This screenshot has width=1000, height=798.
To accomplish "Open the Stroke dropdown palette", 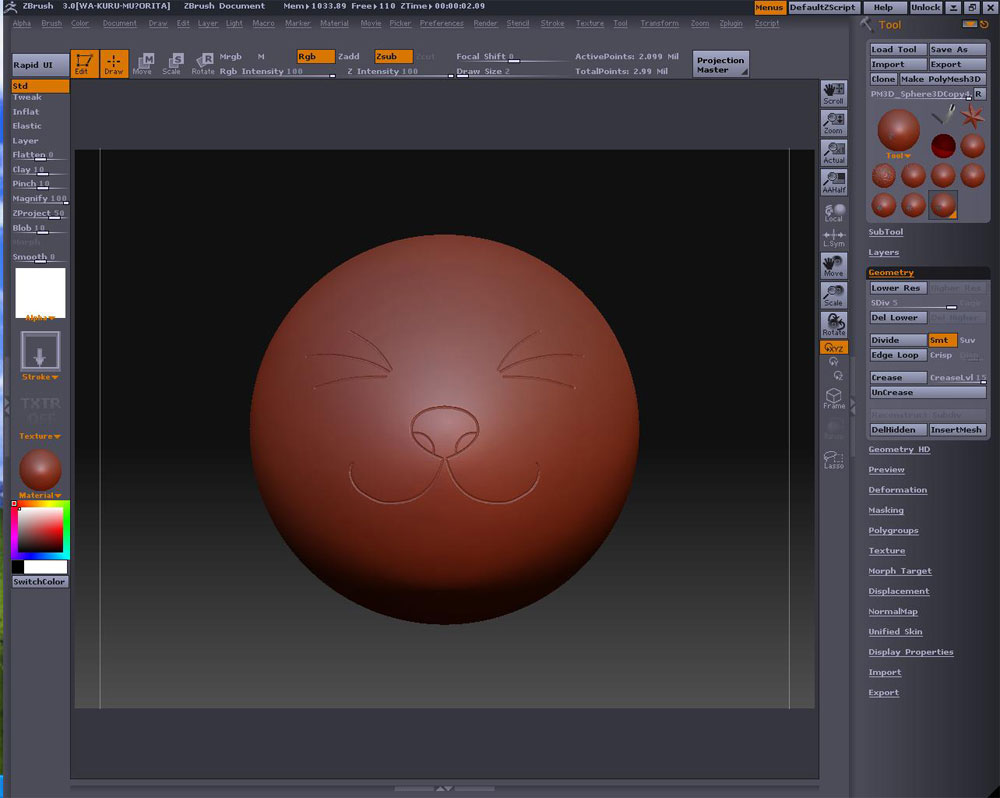I will (40, 377).
